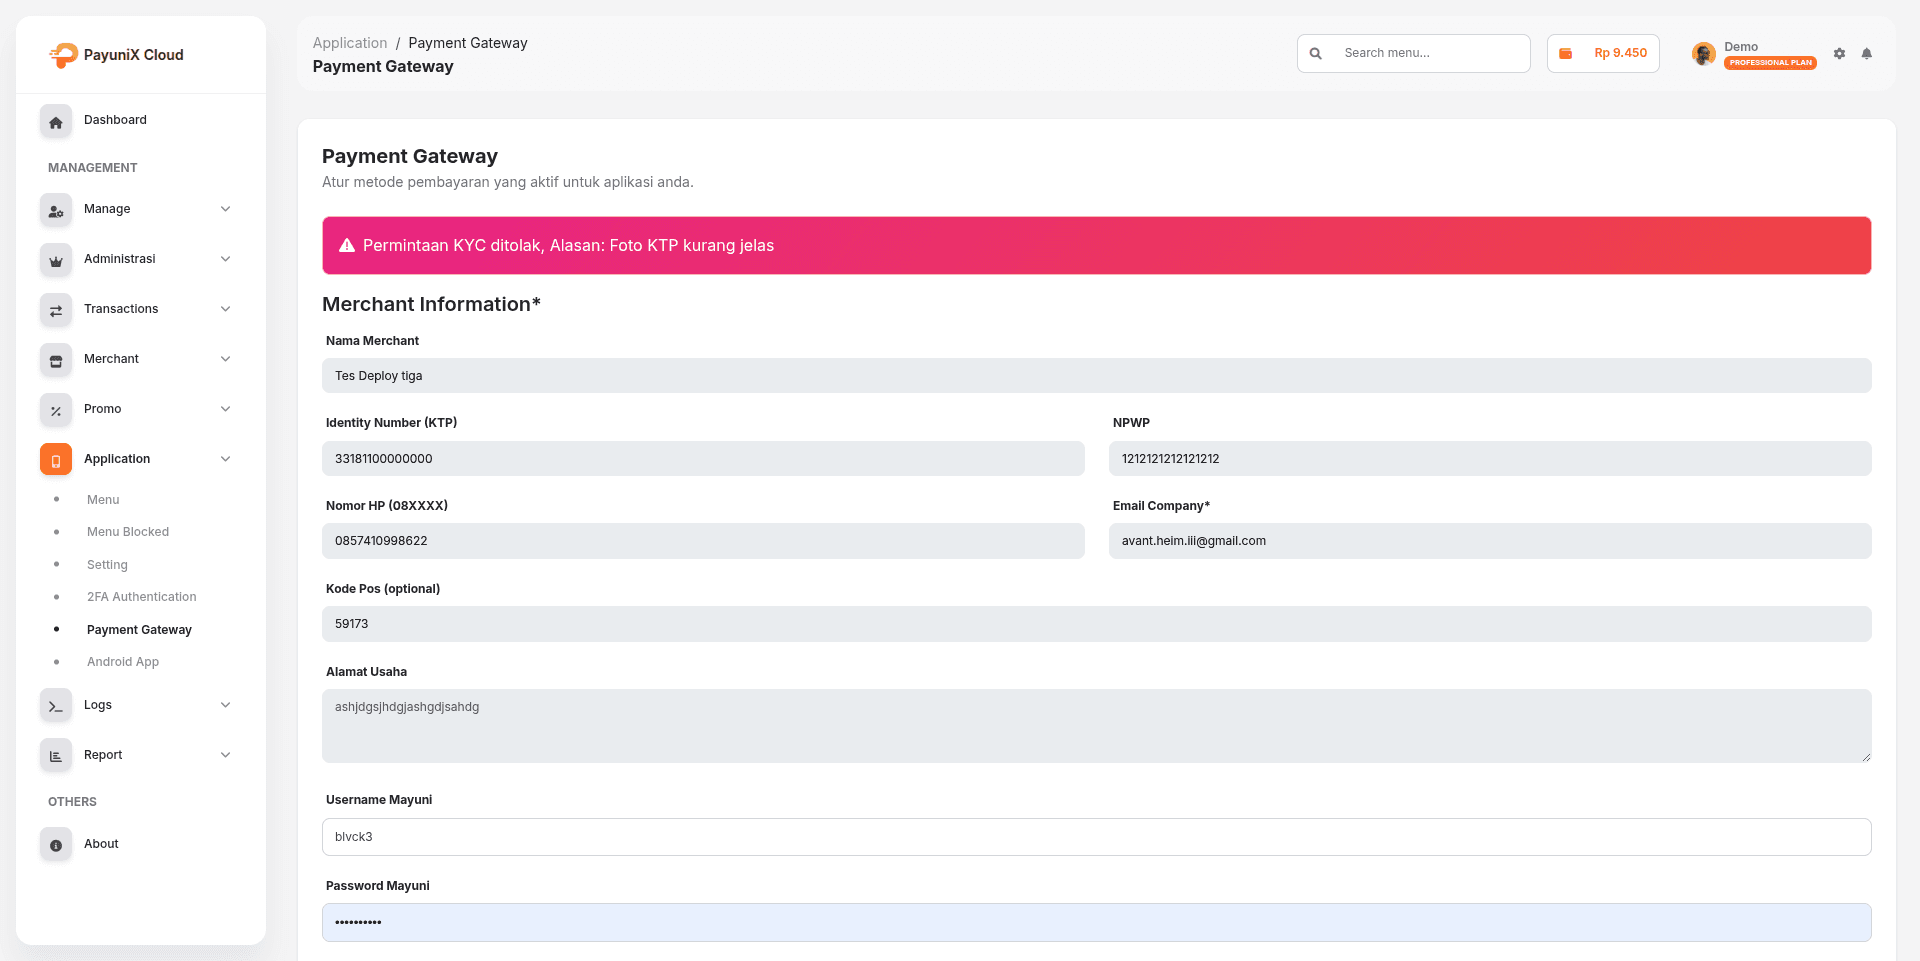Image resolution: width=1920 pixels, height=961 pixels.
Task: Click the Merchant store icon
Action: (x=56, y=360)
